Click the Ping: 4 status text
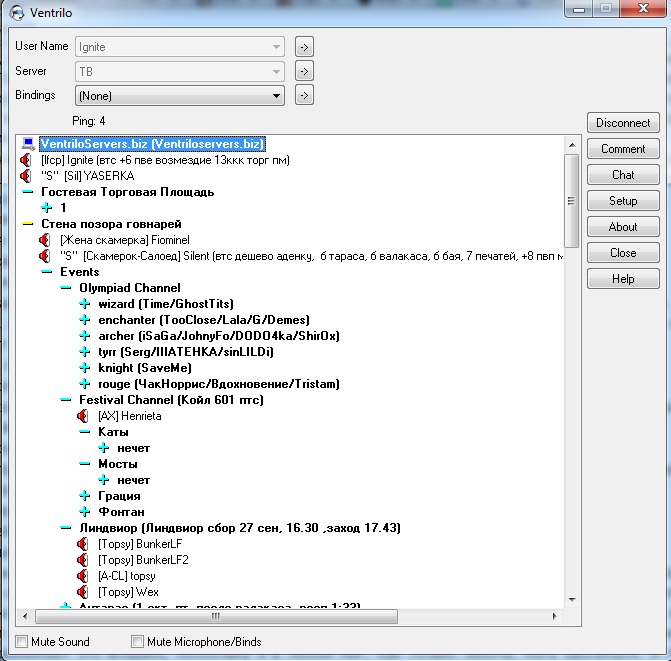Image resolution: width=671 pixels, height=661 pixels. (x=89, y=121)
